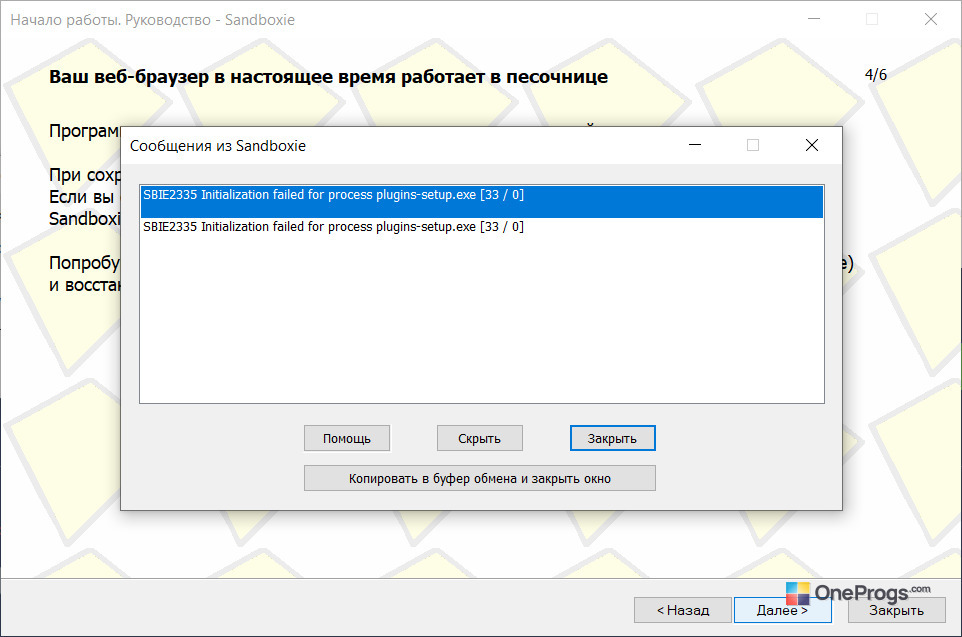Close the Сообщения из Sandboxie dialog
This screenshot has width=962, height=637.
[x=812, y=145]
